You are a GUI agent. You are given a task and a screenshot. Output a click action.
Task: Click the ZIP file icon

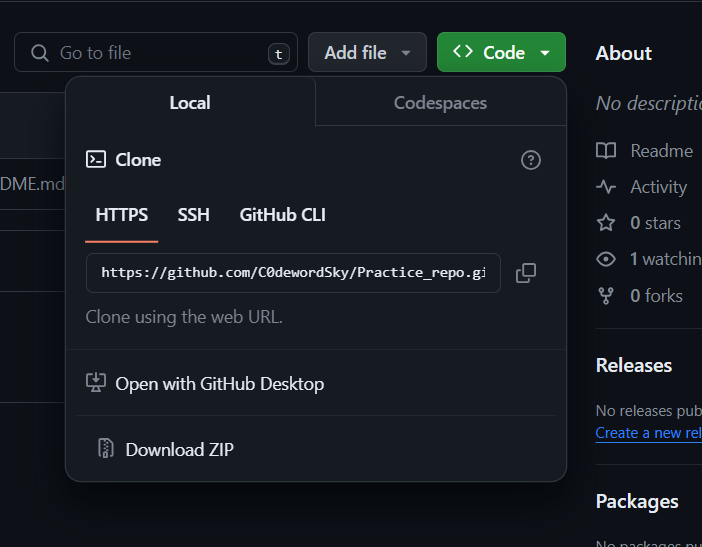(x=106, y=449)
